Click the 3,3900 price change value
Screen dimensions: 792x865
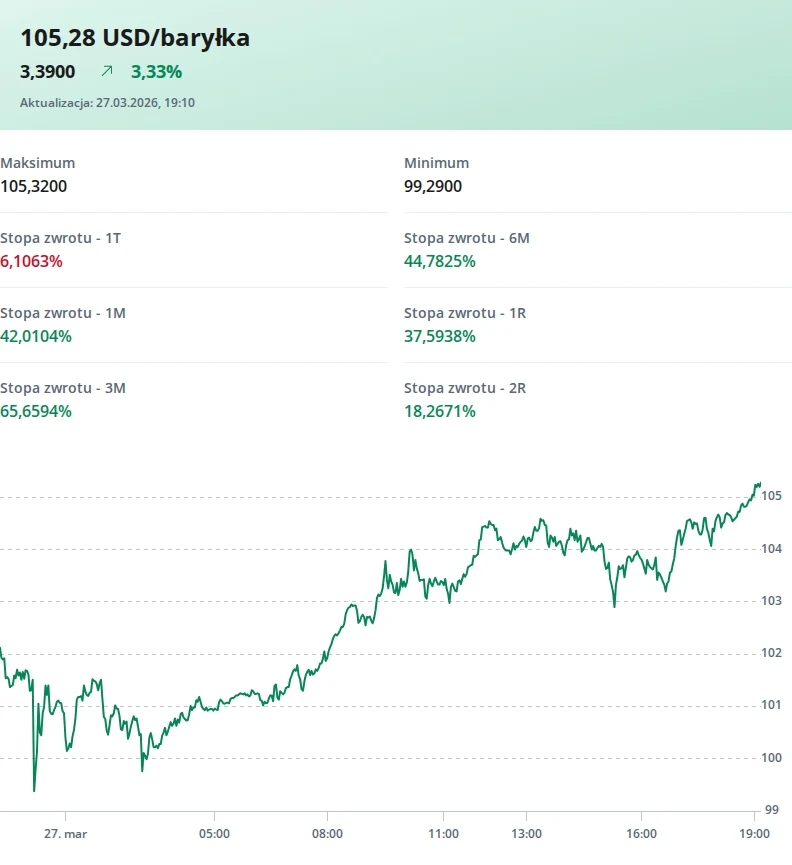point(47,72)
